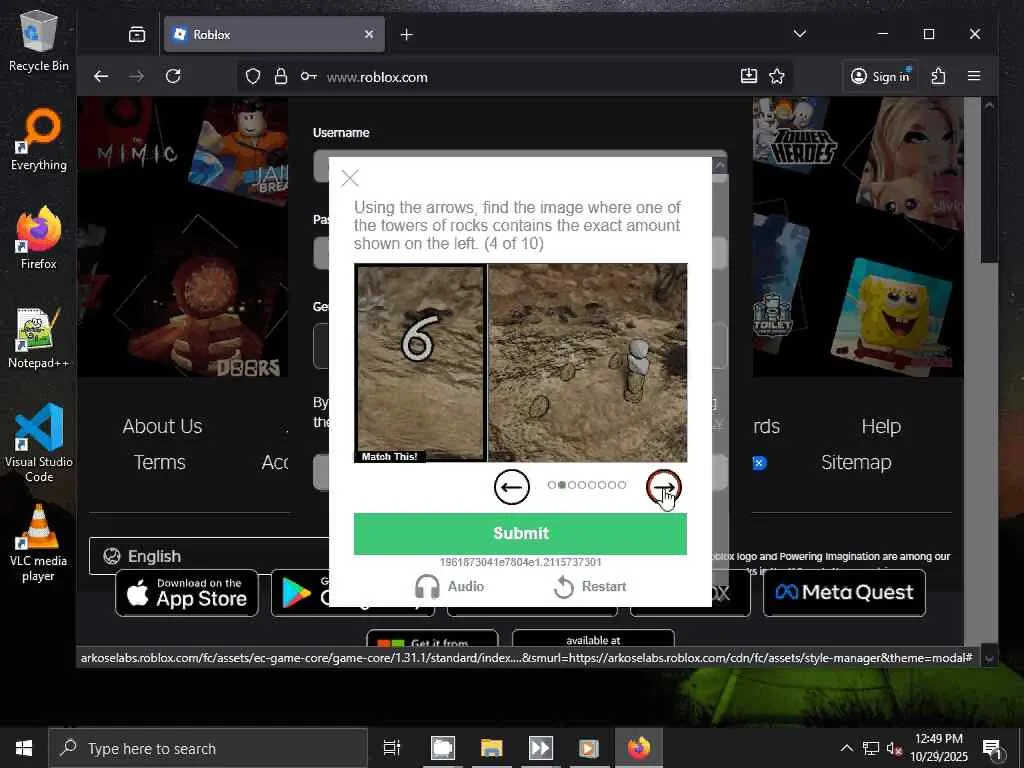Open the Everything desktop shortcut

point(39,140)
